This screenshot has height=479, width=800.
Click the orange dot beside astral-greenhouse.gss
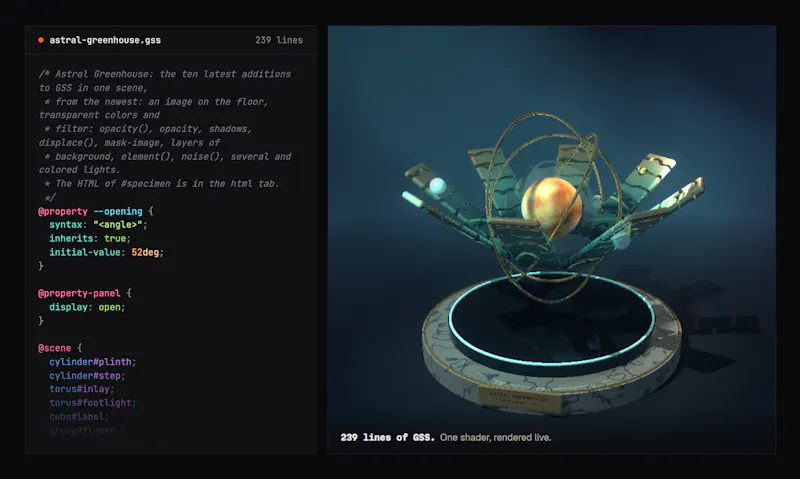tap(41, 40)
